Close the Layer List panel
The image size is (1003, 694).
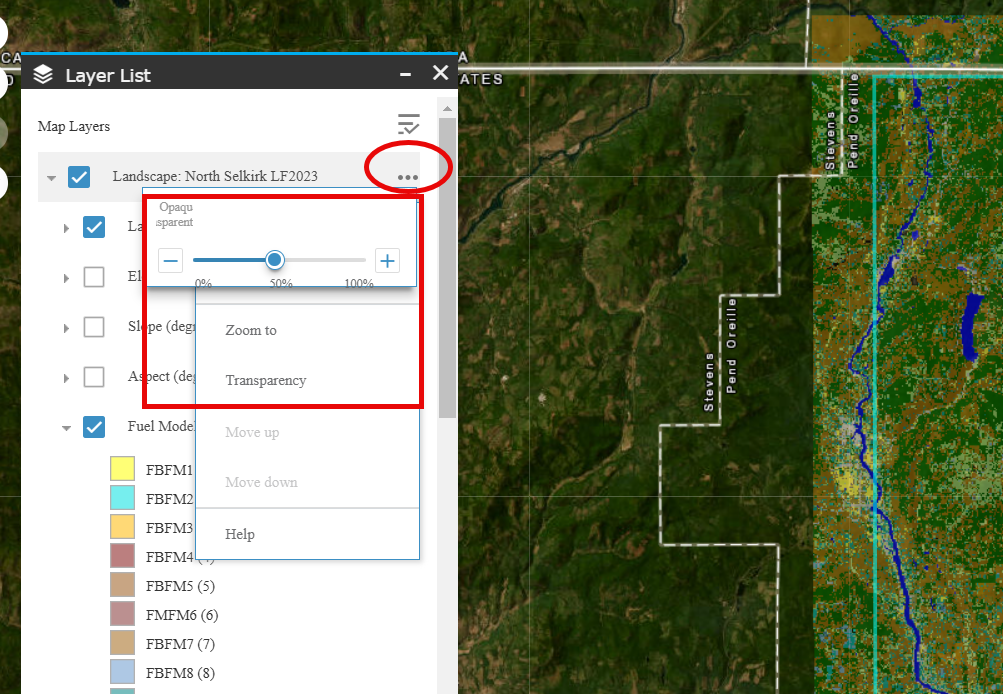440,73
